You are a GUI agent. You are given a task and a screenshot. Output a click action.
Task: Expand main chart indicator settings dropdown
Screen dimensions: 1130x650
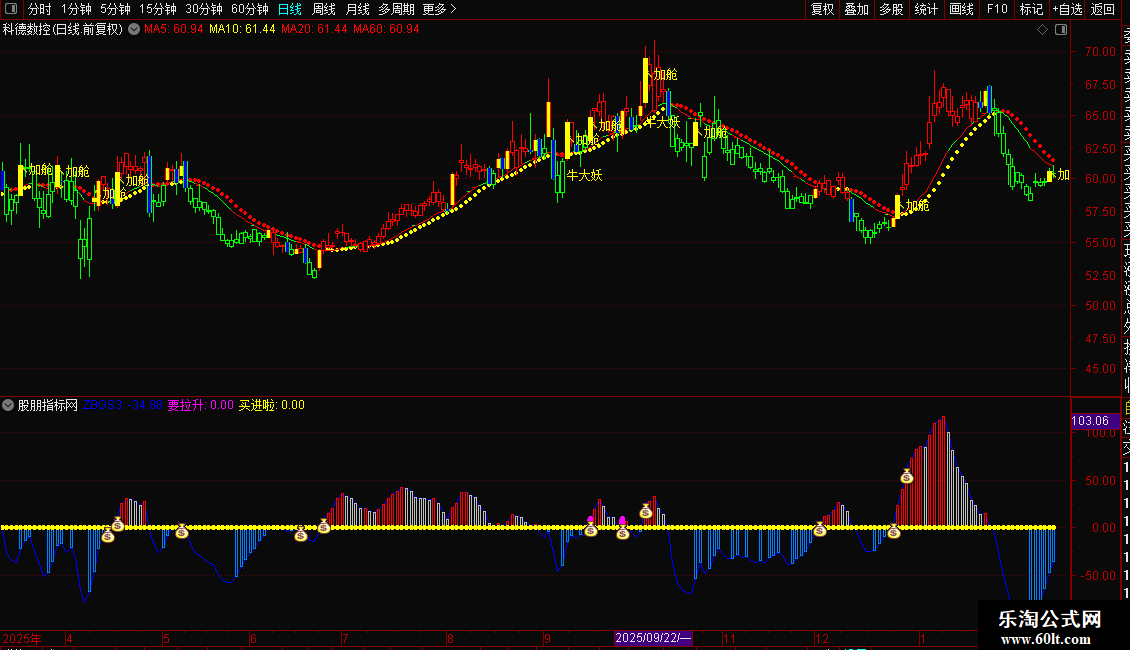(x=134, y=30)
